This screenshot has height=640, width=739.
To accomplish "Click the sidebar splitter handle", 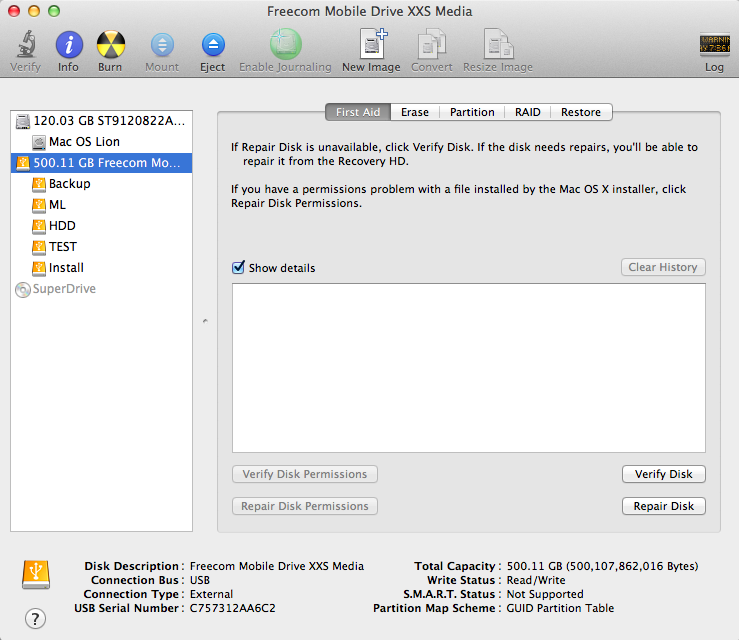I will (x=205, y=321).
